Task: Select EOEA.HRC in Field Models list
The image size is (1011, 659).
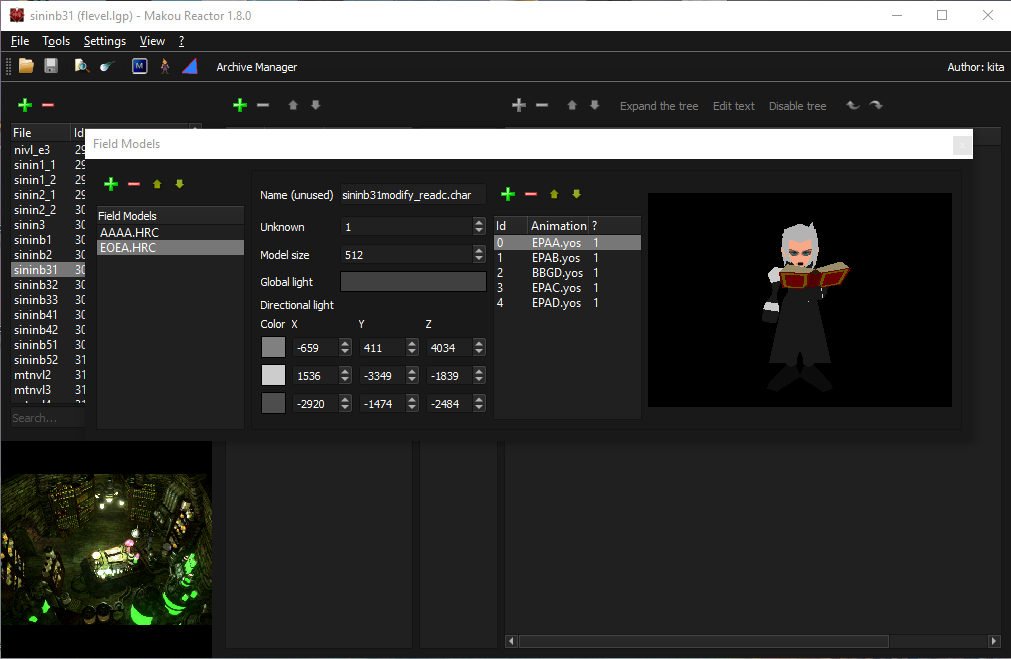Action: click(170, 248)
